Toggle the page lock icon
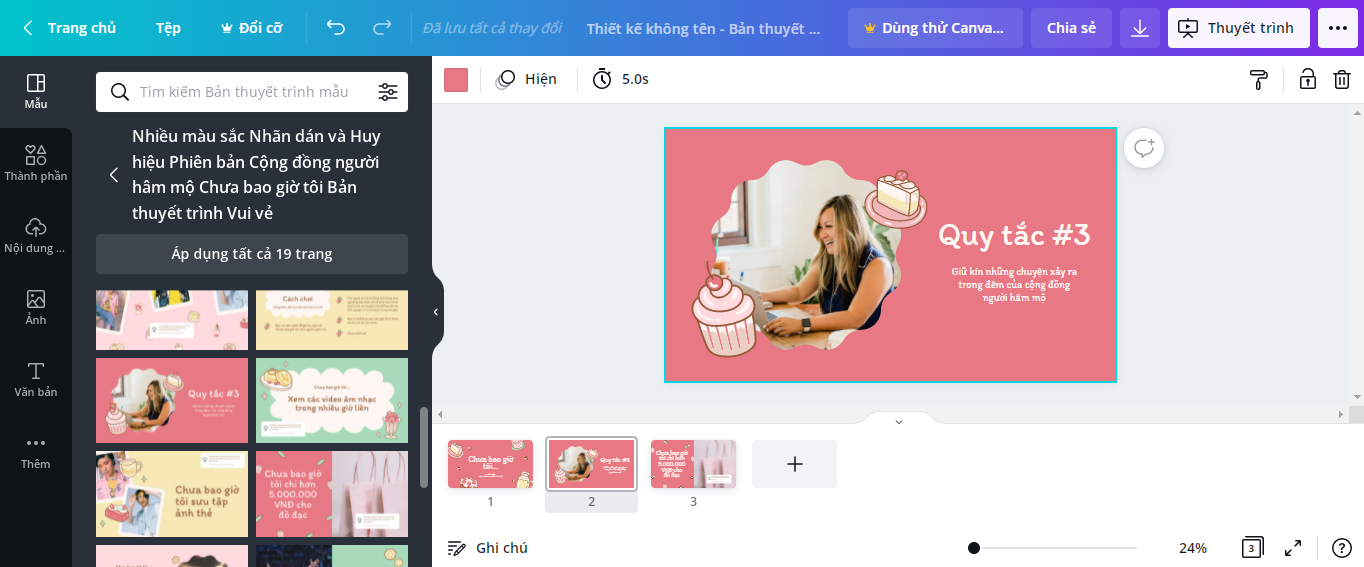This screenshot has height=567, width=1364. 1307,79
